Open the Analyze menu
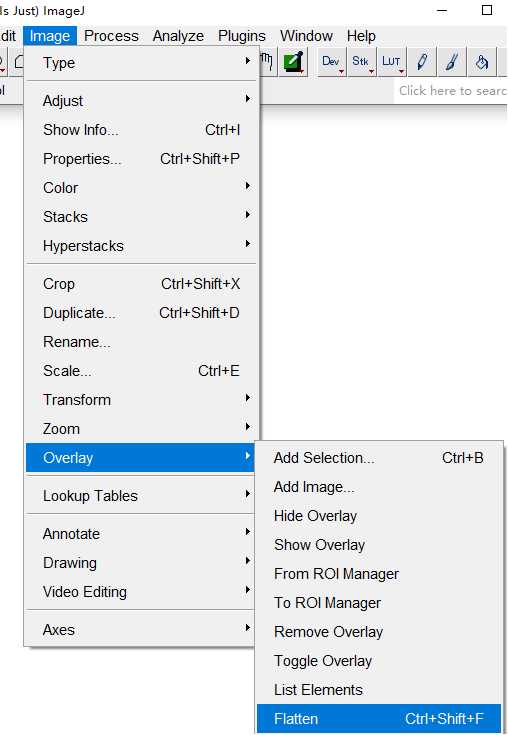508x735 pixels. click(x=178, y=36)
